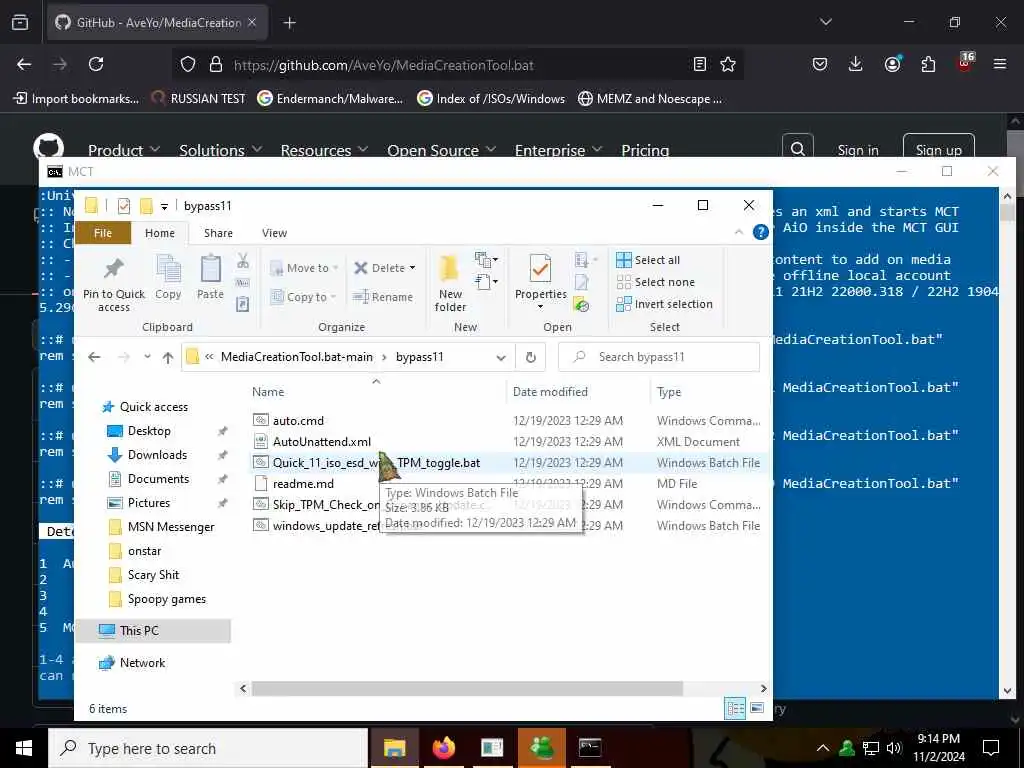Click MediaCreationTool.bat-main in address path
1024x768 pixels.
(296, 357)
